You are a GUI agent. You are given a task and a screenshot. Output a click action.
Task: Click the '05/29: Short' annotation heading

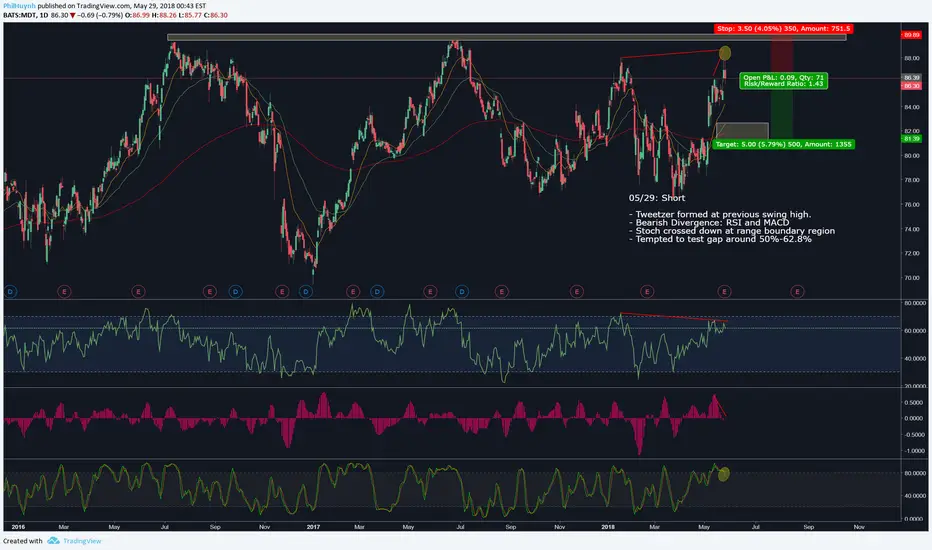click(657, 198)
